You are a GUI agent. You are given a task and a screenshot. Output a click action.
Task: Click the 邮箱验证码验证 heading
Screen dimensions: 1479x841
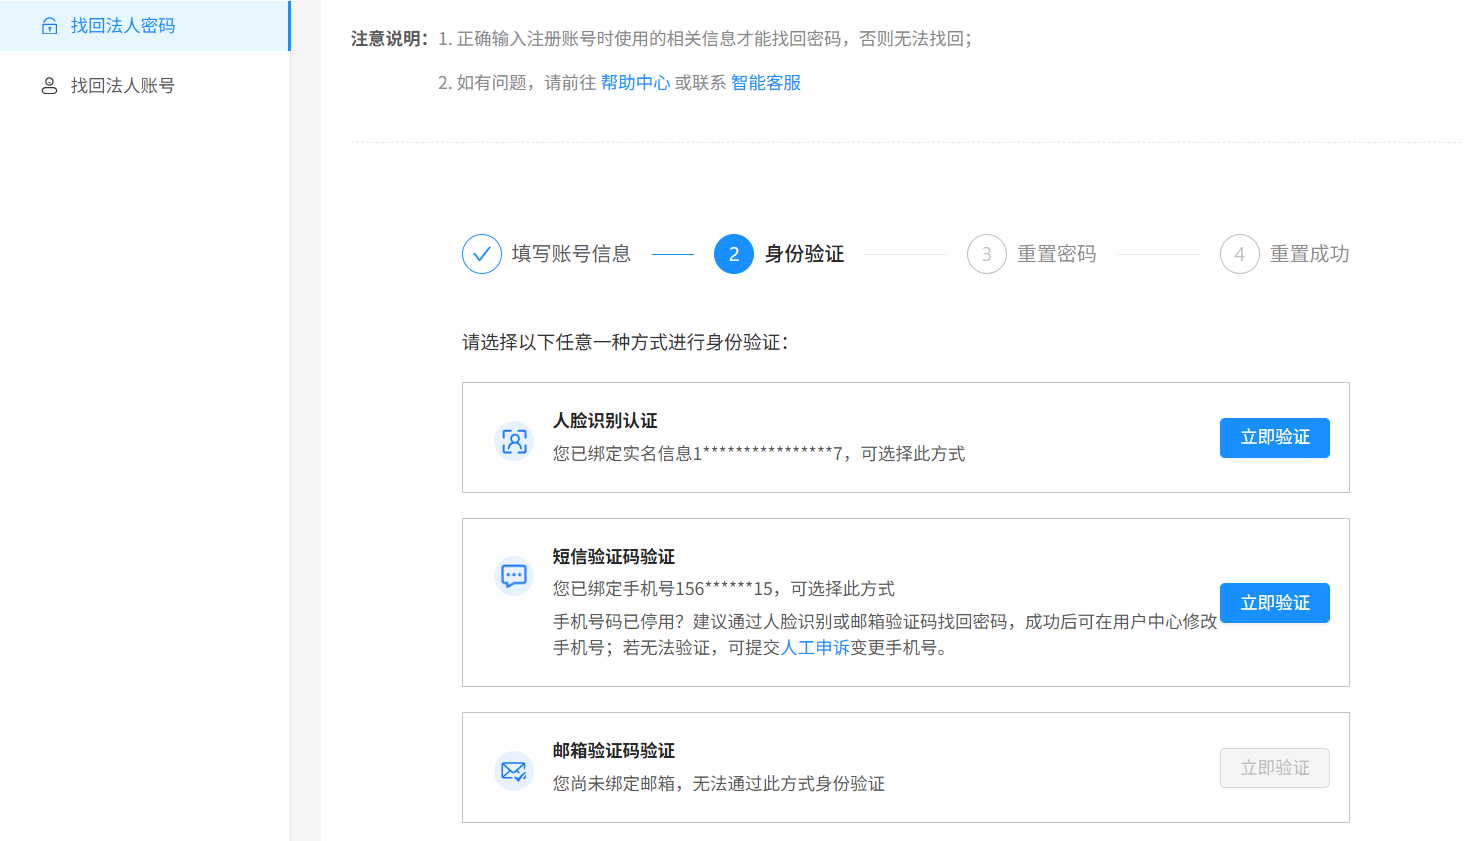(613, 751)
